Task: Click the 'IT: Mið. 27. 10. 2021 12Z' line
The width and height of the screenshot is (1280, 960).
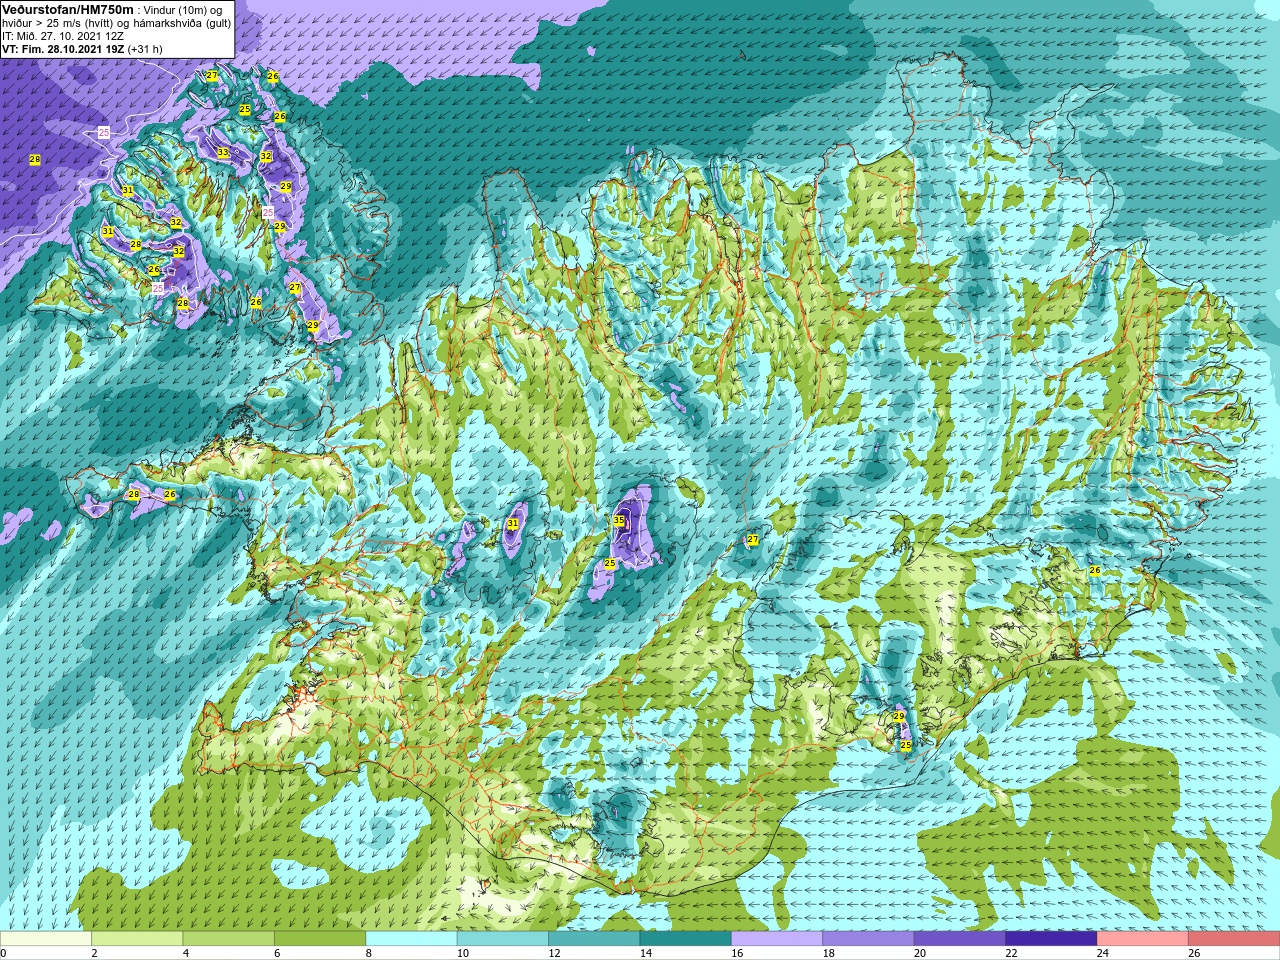Action: (x=63, y=36)
